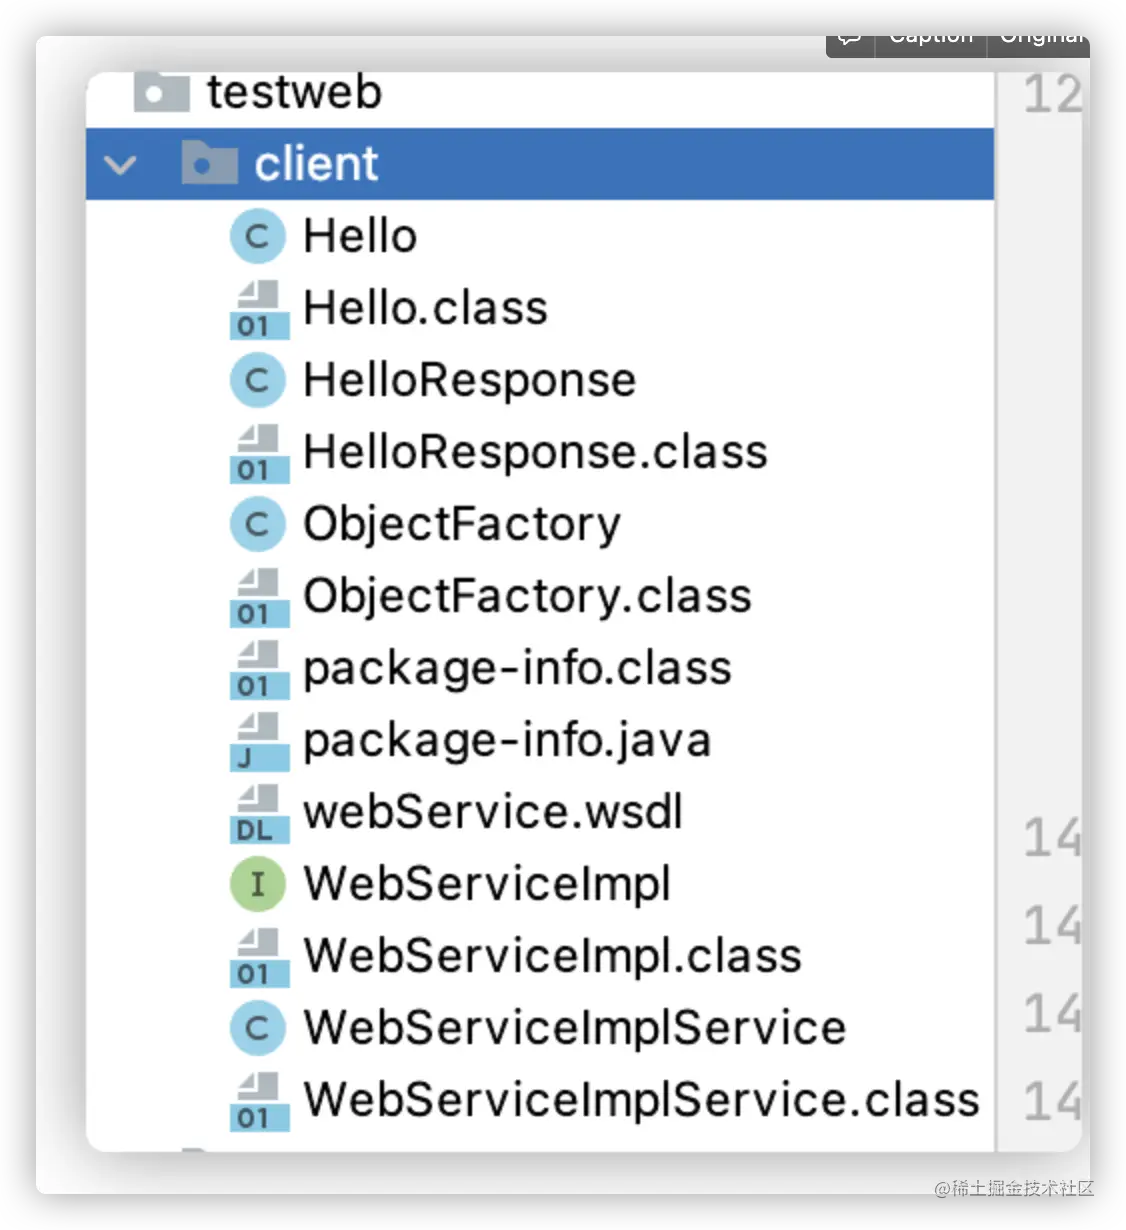Select the ObjectFactory.class file
The height and width of the screenshot is (1230, 1126).
click(x=527, y=596)
